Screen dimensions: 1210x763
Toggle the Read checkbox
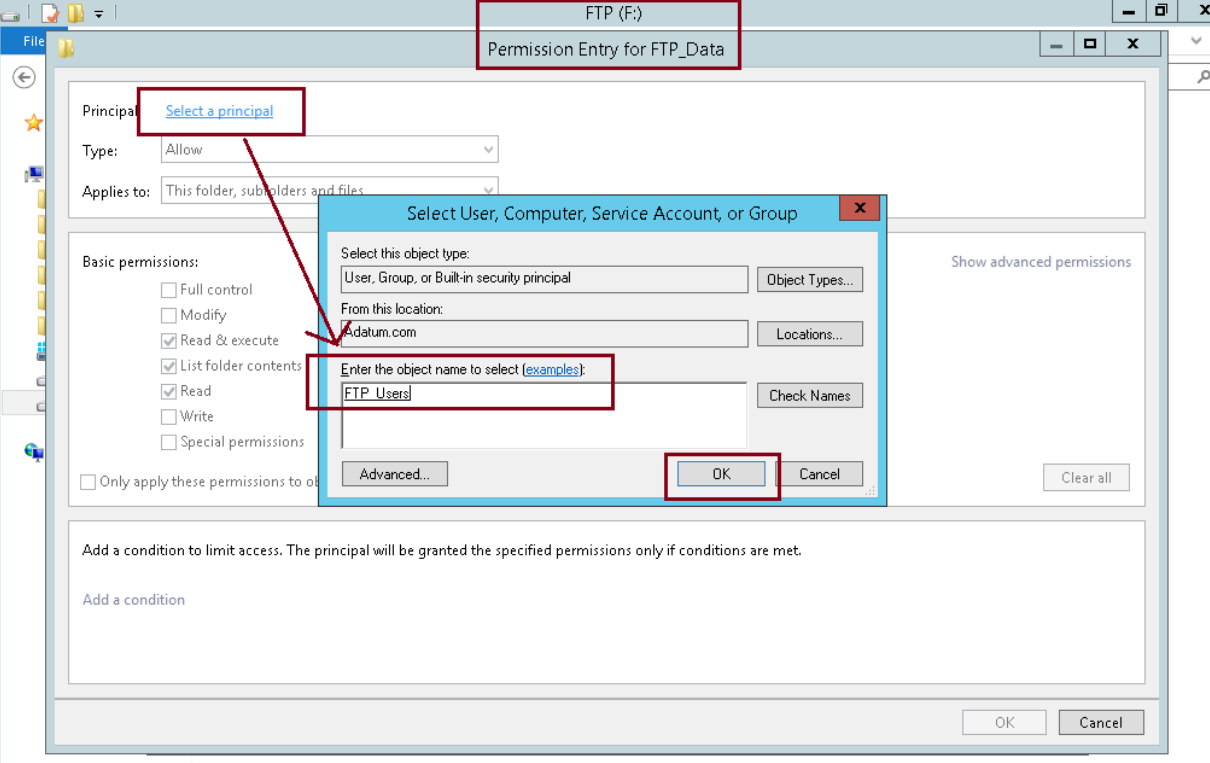coord(168,391)
